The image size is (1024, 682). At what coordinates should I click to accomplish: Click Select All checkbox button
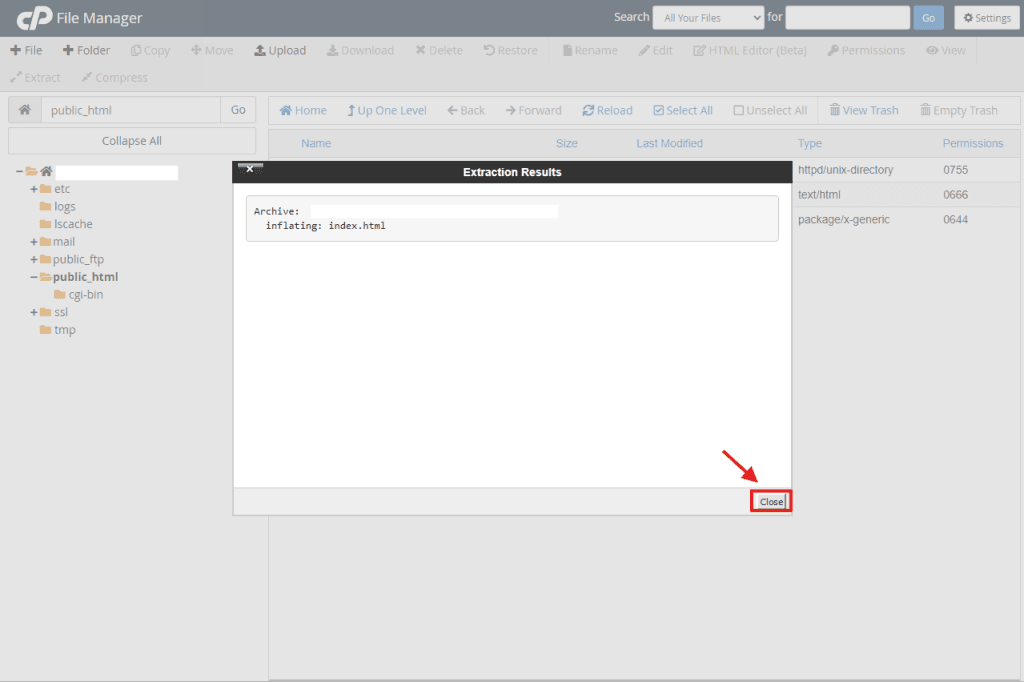[x=683, y=110]
